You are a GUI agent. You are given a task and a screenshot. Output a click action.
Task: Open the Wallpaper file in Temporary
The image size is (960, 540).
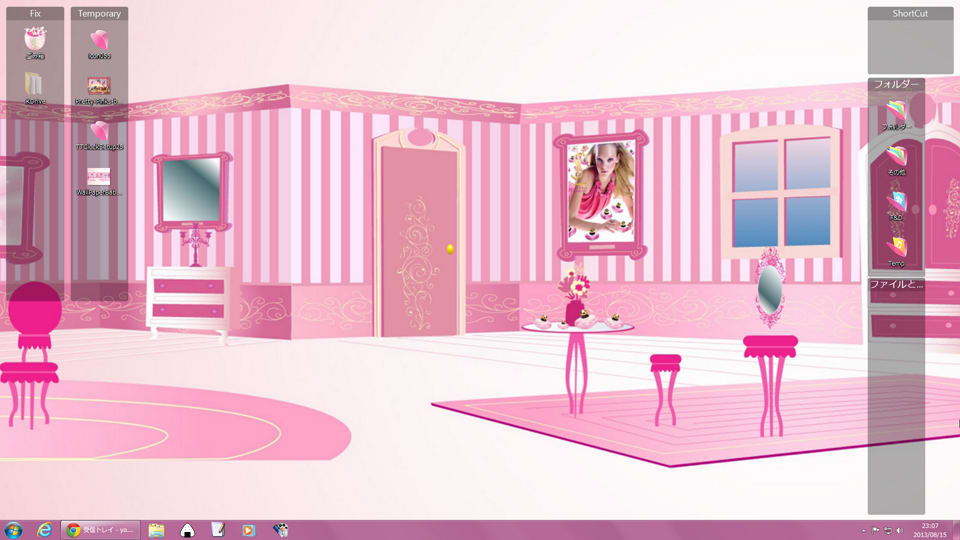pos(99,177)
